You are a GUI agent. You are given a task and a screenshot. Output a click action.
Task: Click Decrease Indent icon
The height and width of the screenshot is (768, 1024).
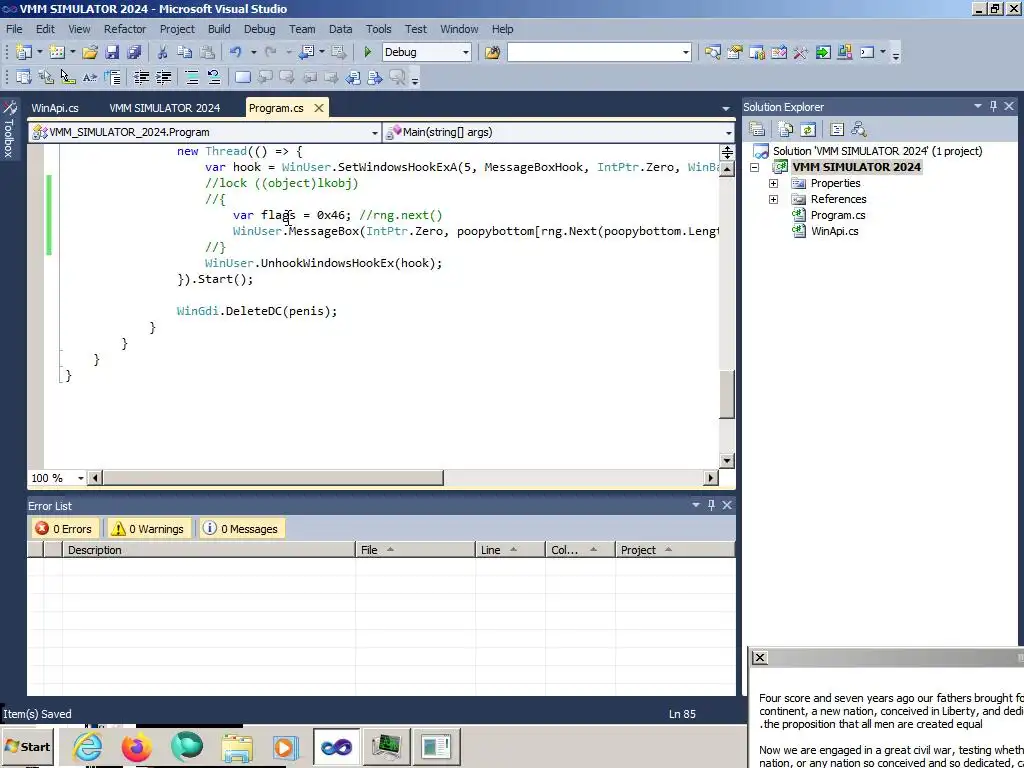141,78
